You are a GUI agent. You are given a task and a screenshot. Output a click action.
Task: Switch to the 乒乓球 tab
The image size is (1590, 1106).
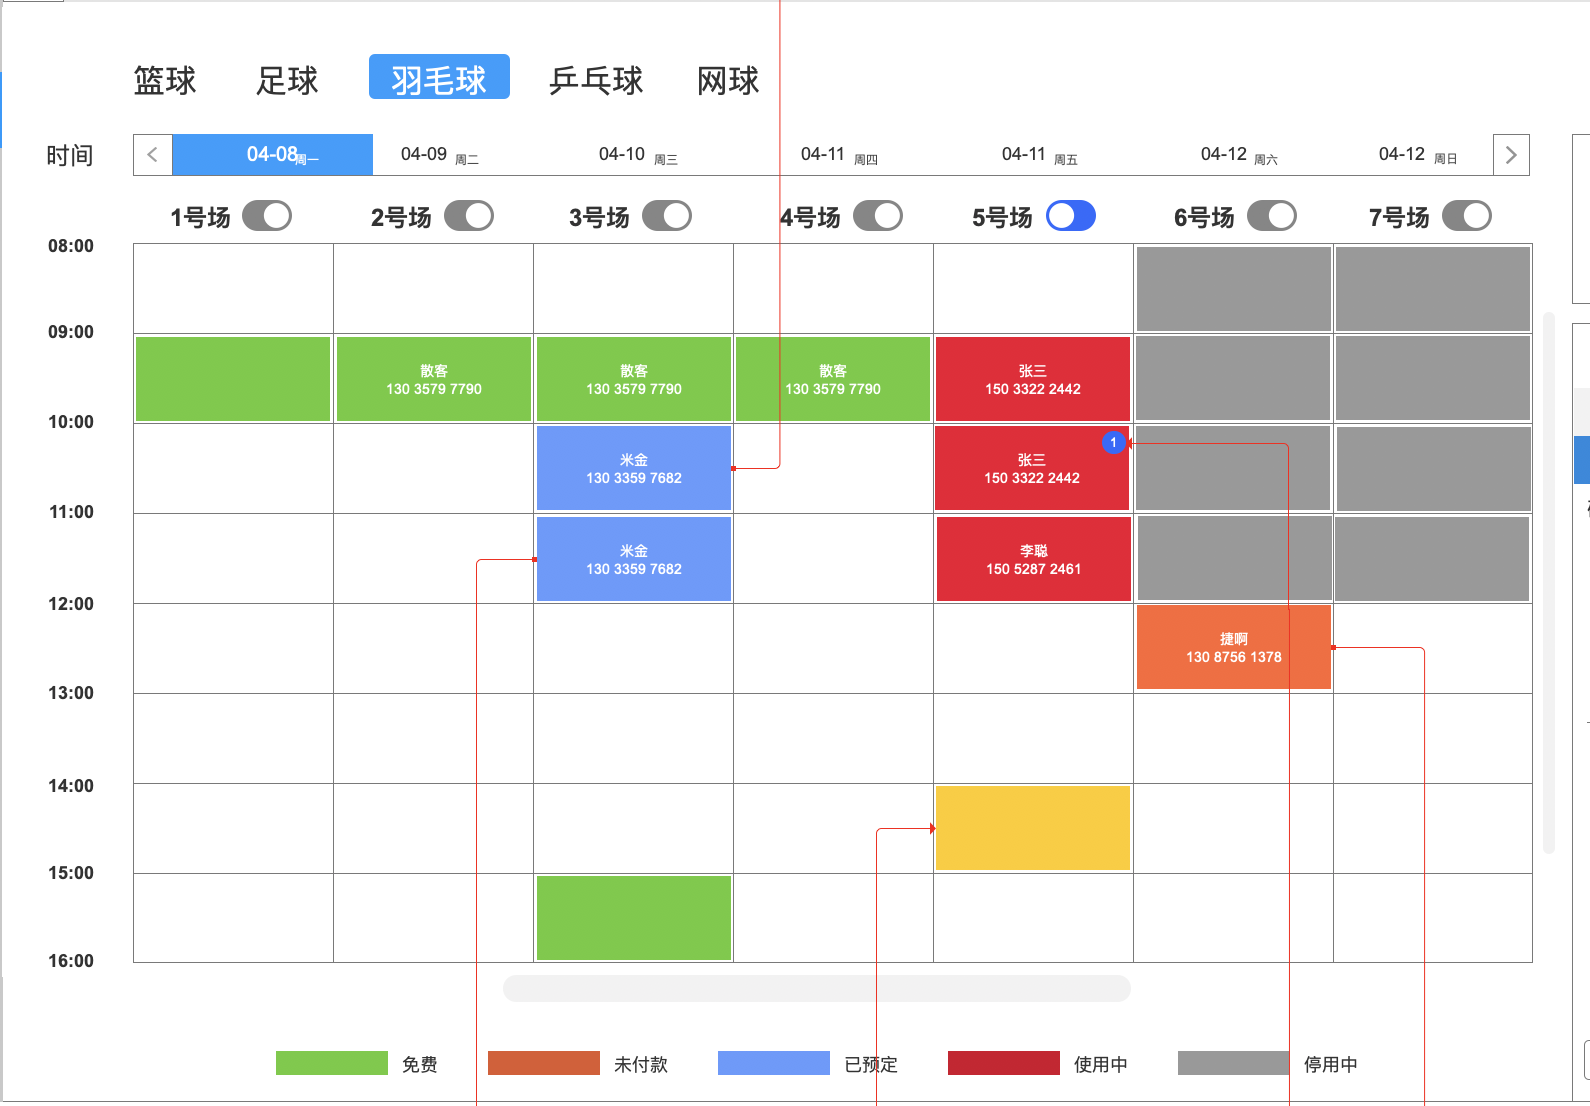[596, 80]
